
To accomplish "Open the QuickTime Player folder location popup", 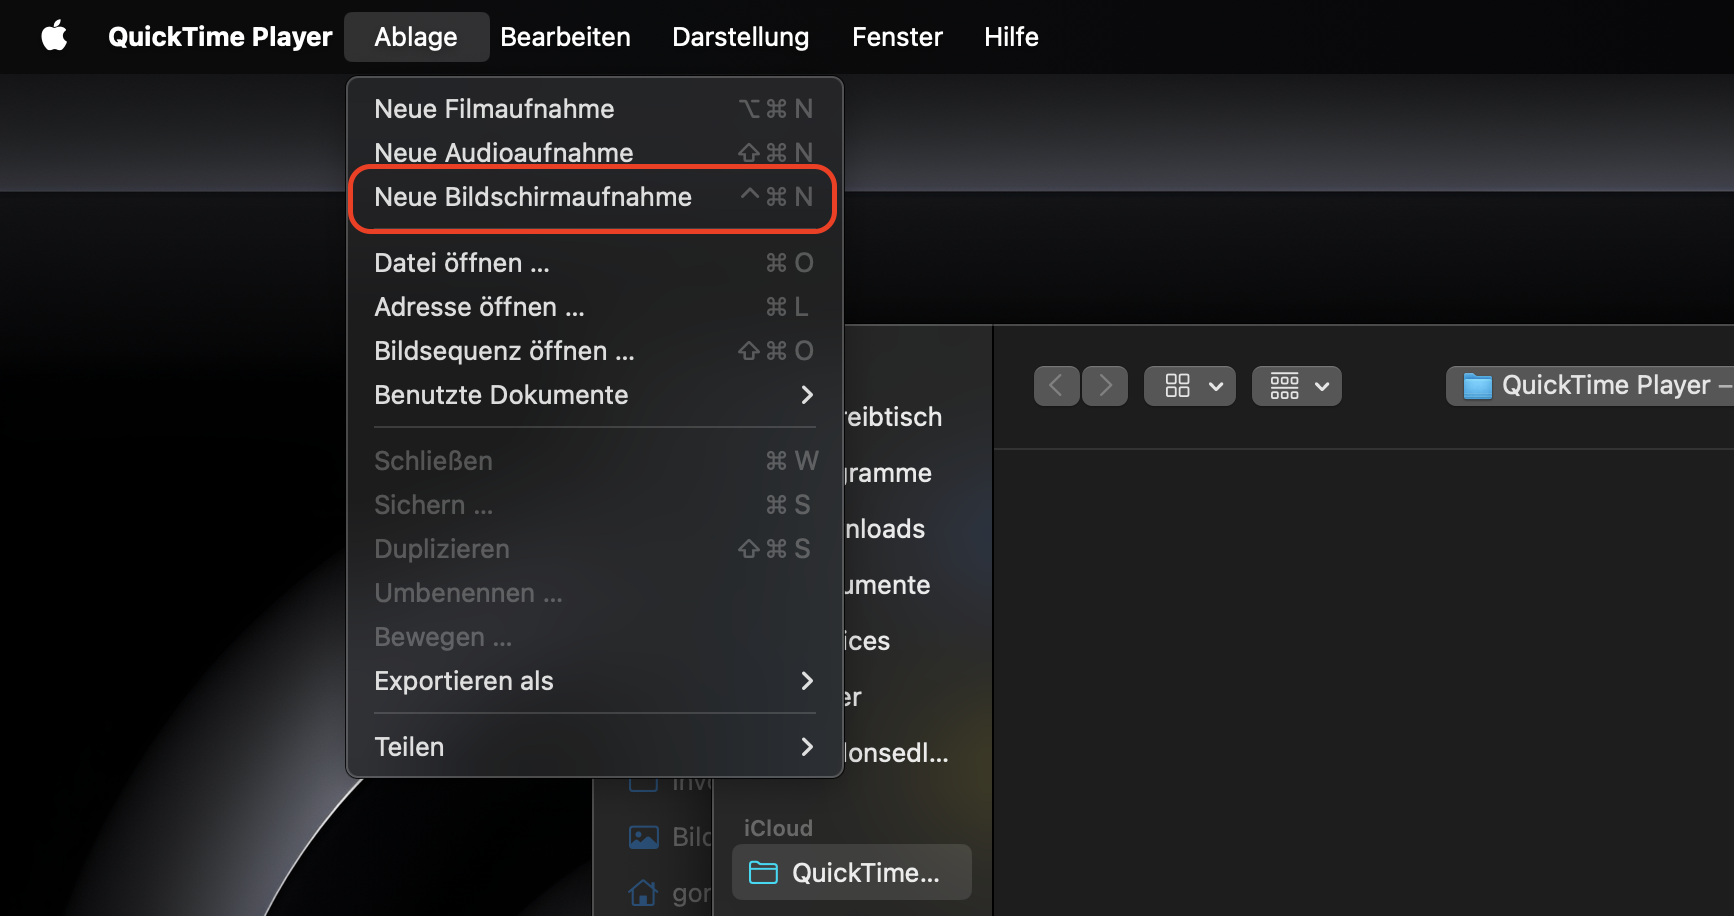I will coord(1590,386).
